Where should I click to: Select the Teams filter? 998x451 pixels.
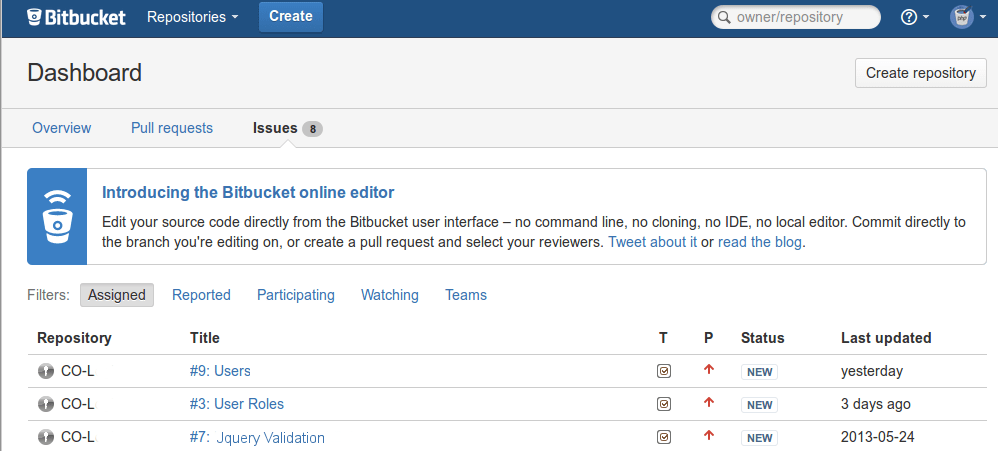[x=466, y=295]
